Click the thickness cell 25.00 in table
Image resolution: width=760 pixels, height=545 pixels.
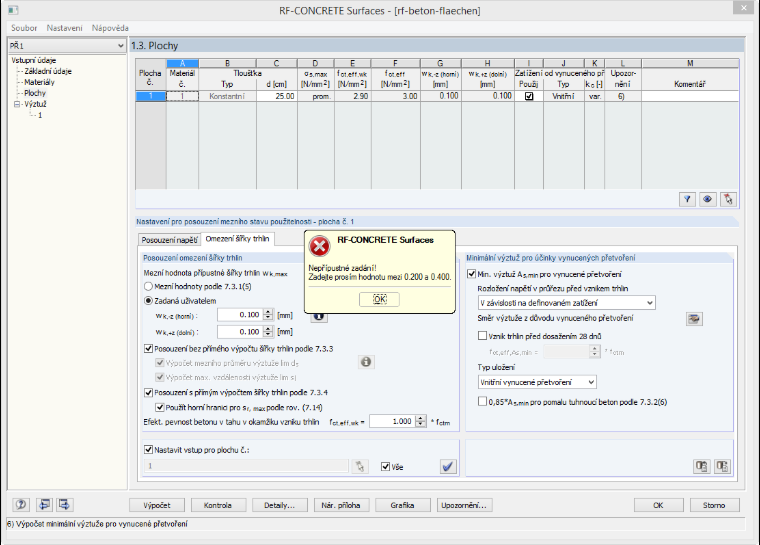tap(277, 96)
